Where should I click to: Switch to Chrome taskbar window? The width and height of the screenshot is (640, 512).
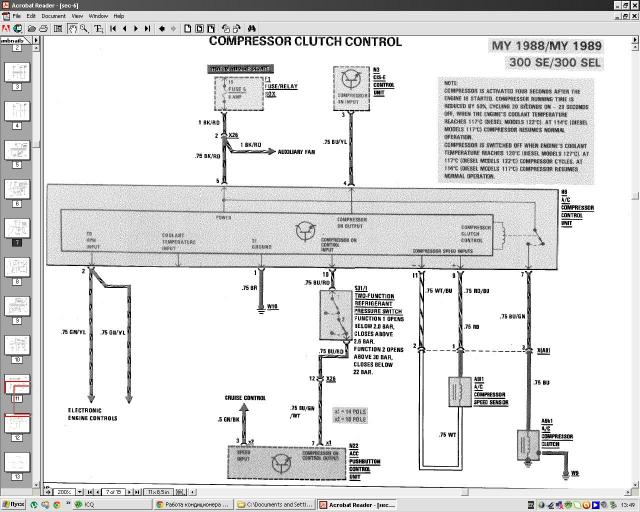pyautogui.click(x=194, y=505)
